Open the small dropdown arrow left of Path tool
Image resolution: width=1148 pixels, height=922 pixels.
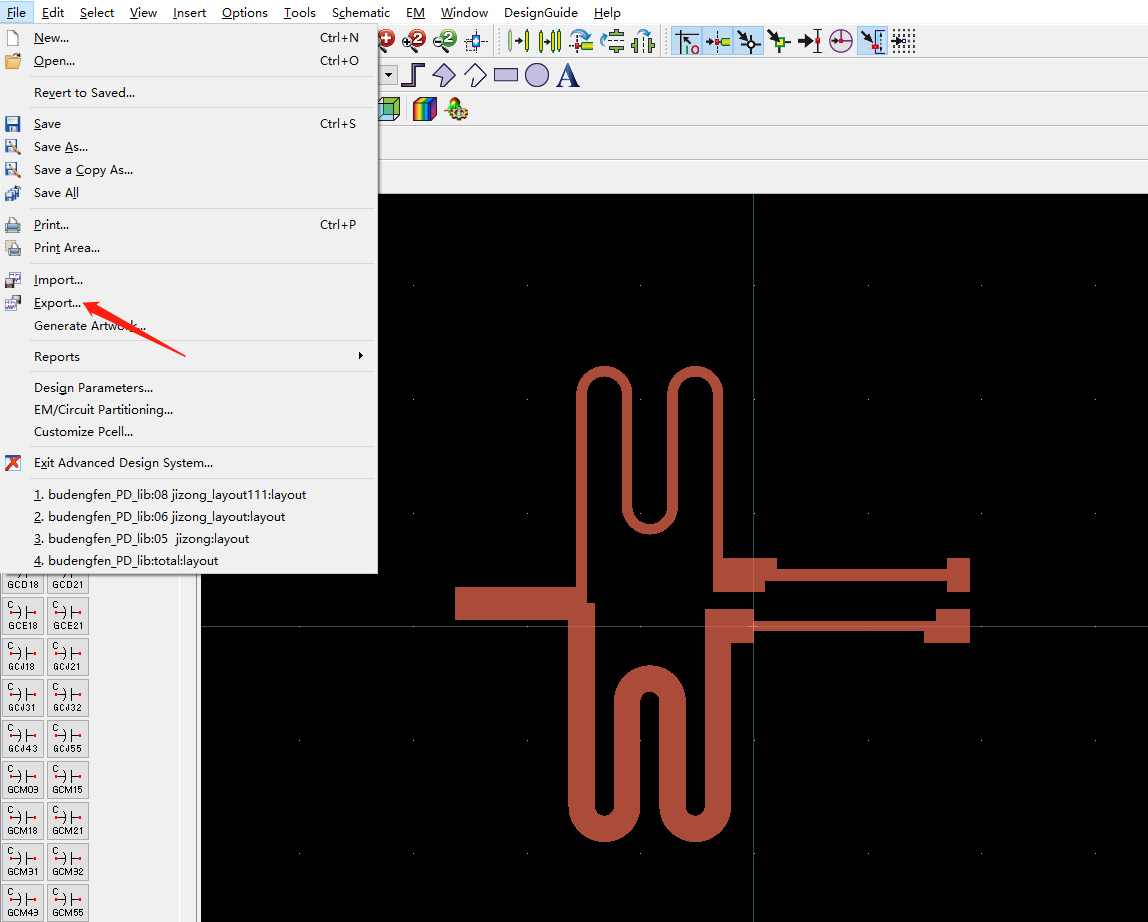pos(389,75)
